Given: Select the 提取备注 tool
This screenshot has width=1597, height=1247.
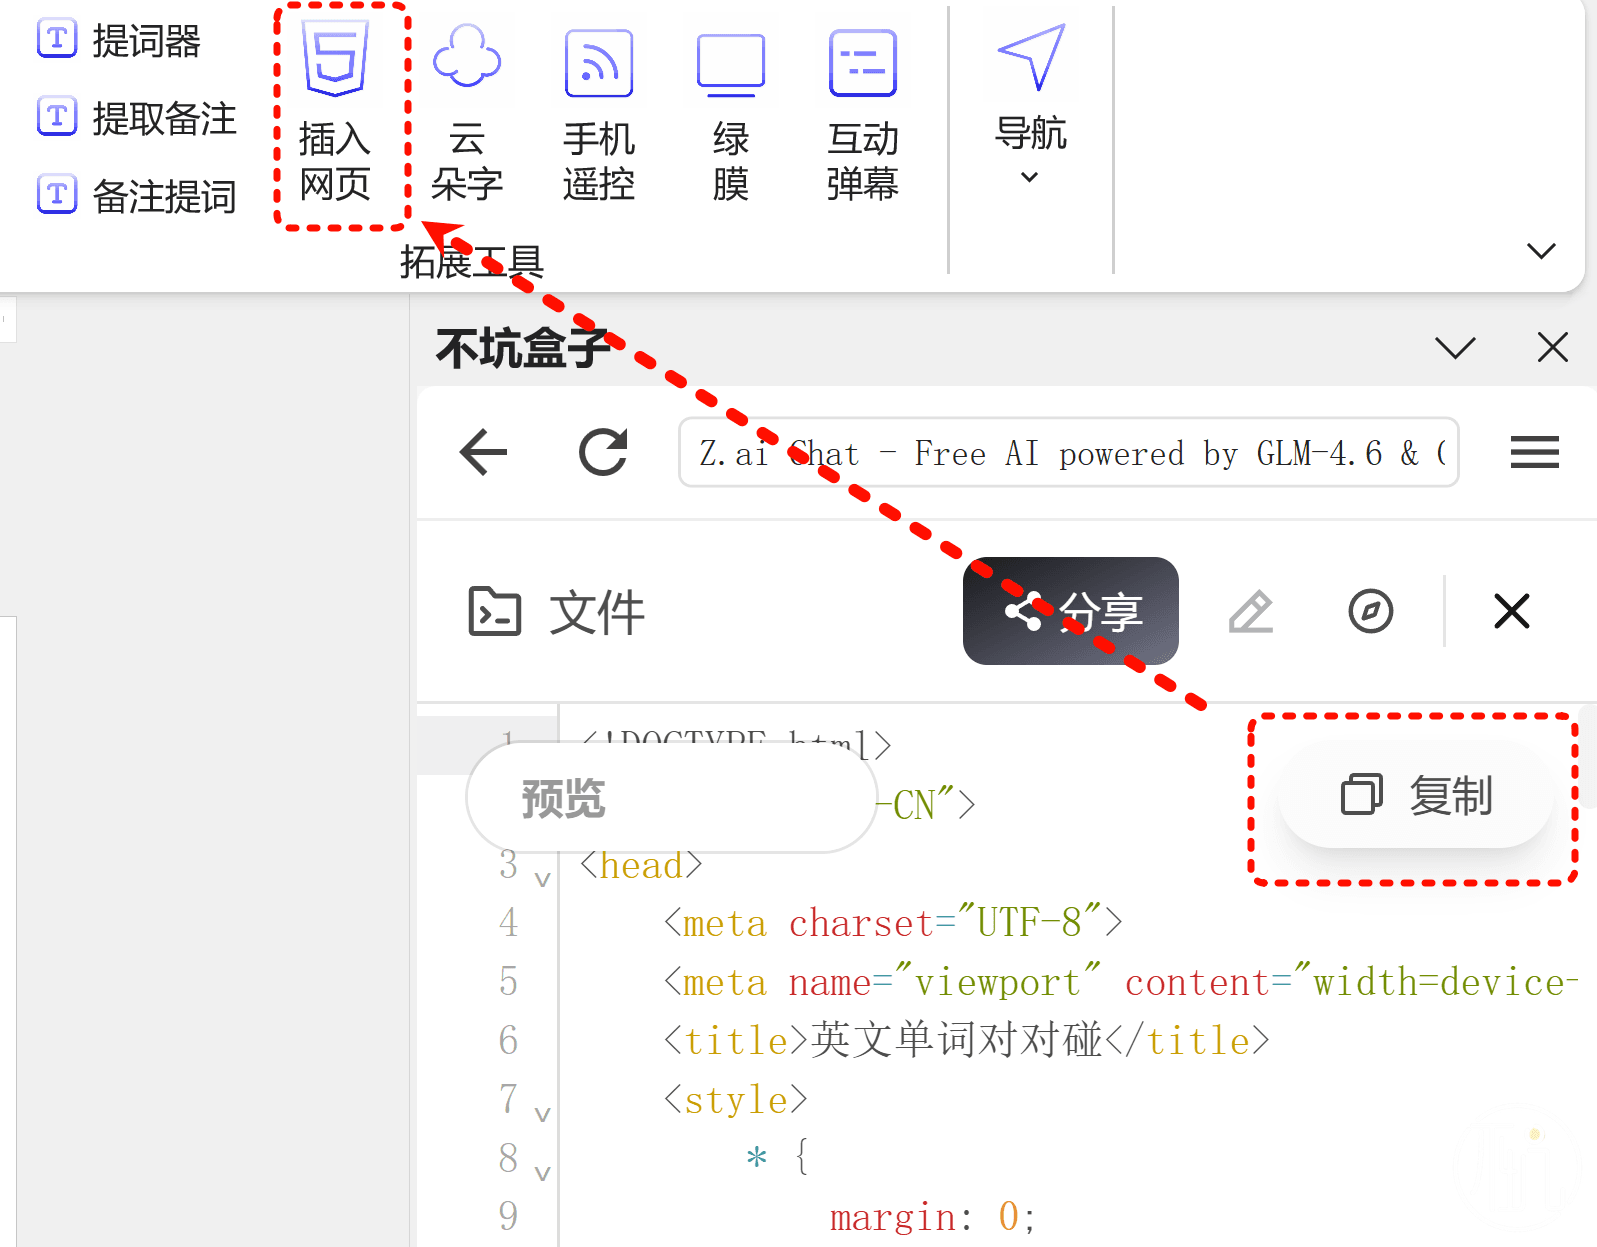Looking at the screenshot, I should (x=137, y=118).
